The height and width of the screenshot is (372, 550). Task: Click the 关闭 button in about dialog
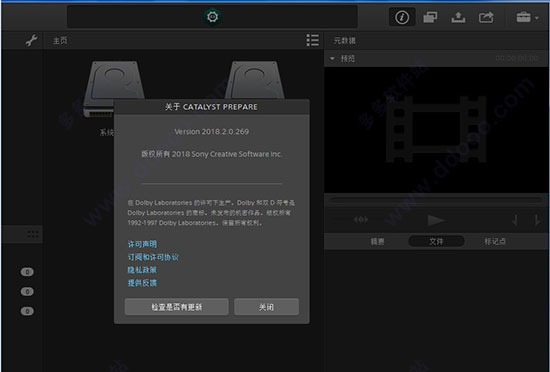(x=266, y=307)
